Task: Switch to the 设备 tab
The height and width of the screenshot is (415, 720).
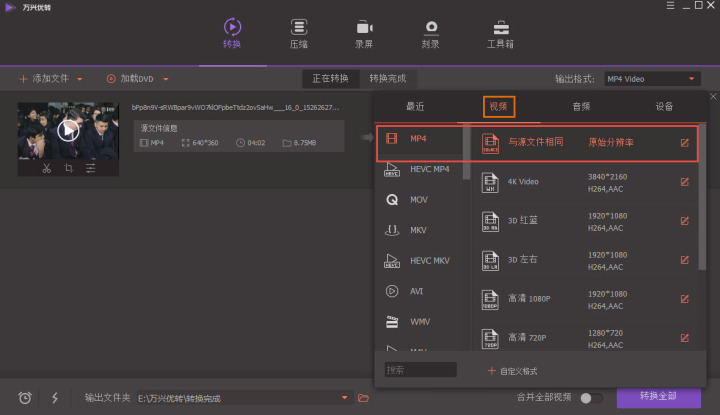Action: coord(664,107)
